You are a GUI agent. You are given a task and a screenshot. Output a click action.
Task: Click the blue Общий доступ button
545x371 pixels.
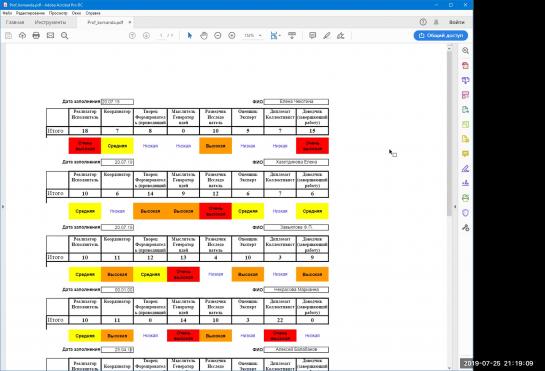441,35
